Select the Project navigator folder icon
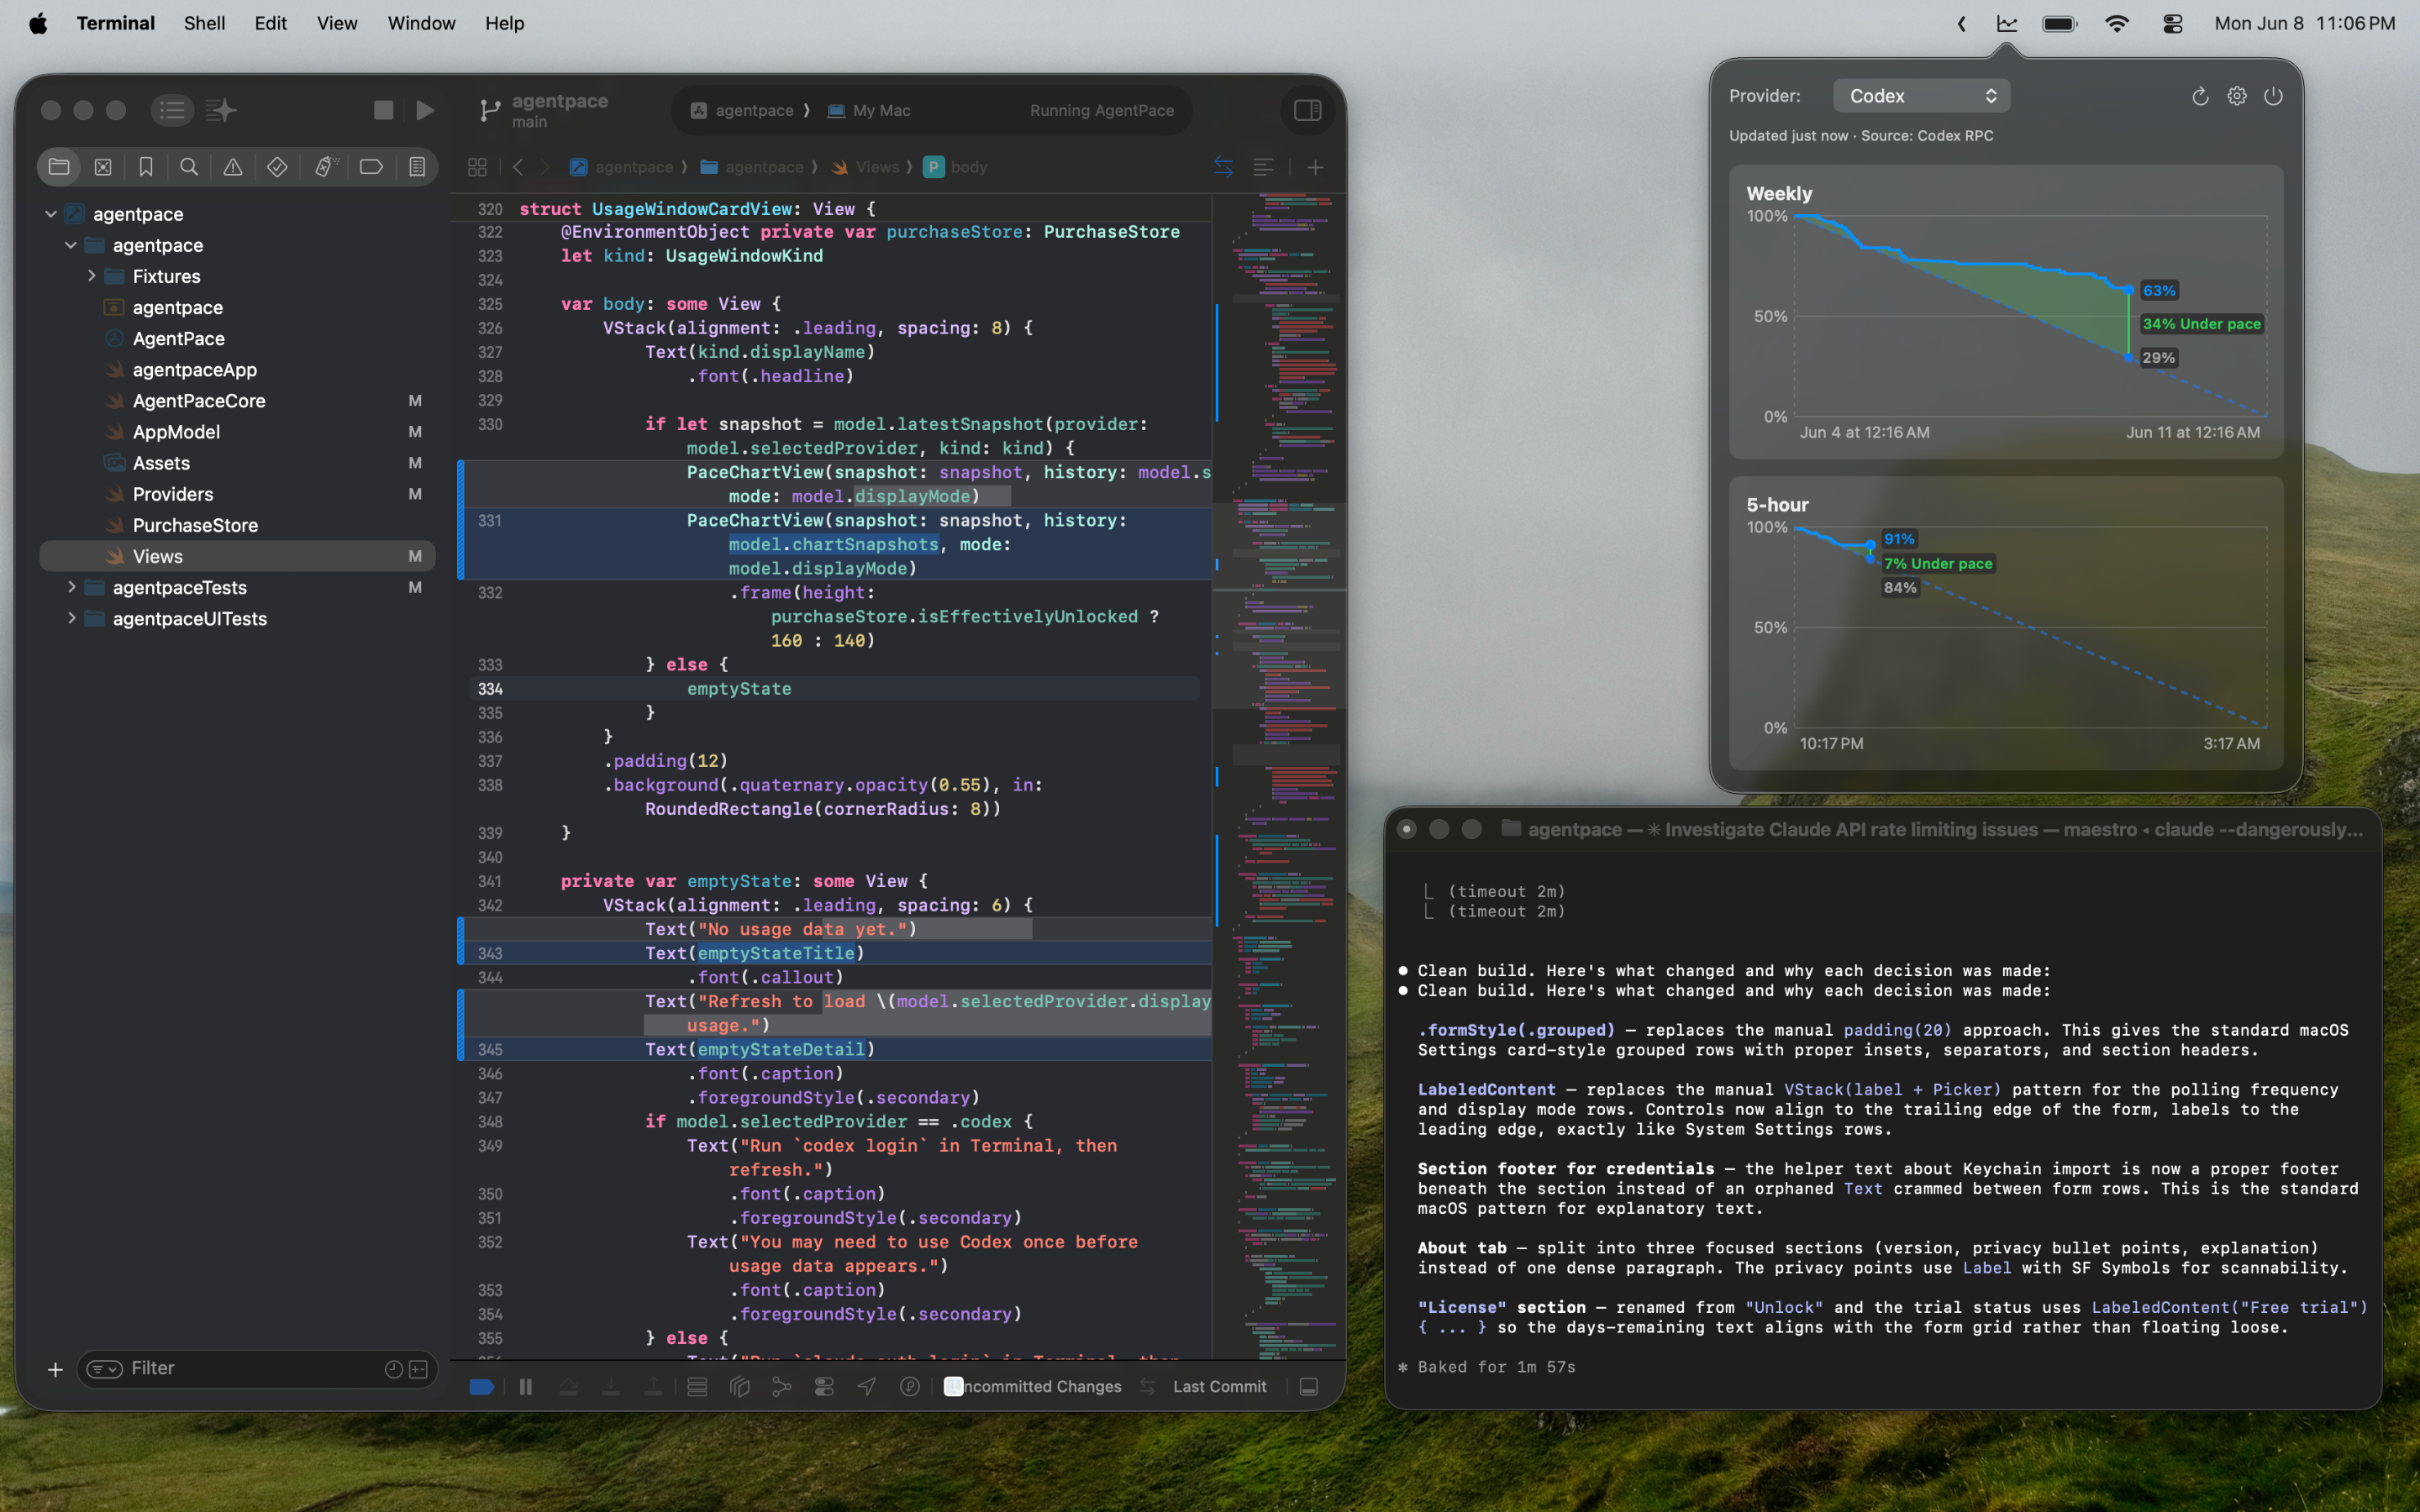2420x1512 pixels. pos(59,167)
